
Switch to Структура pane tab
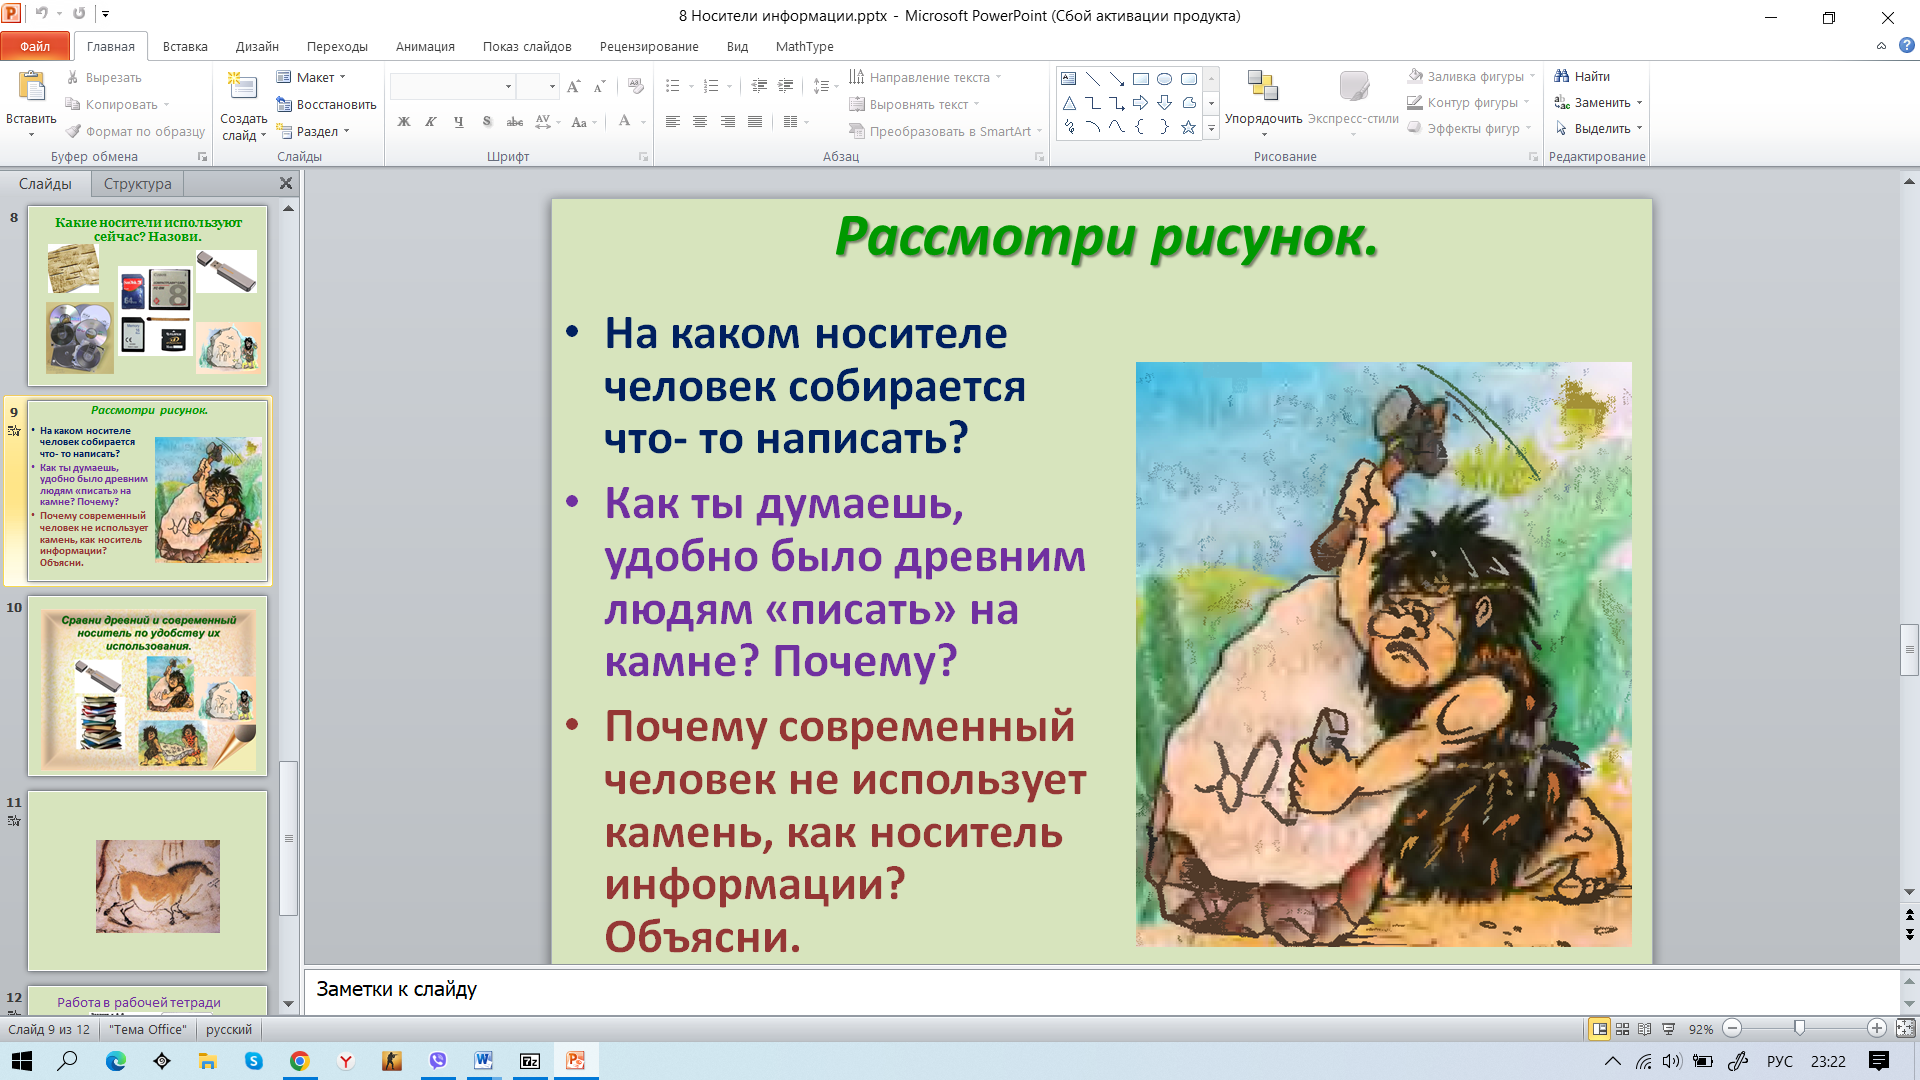click(137, 184)
